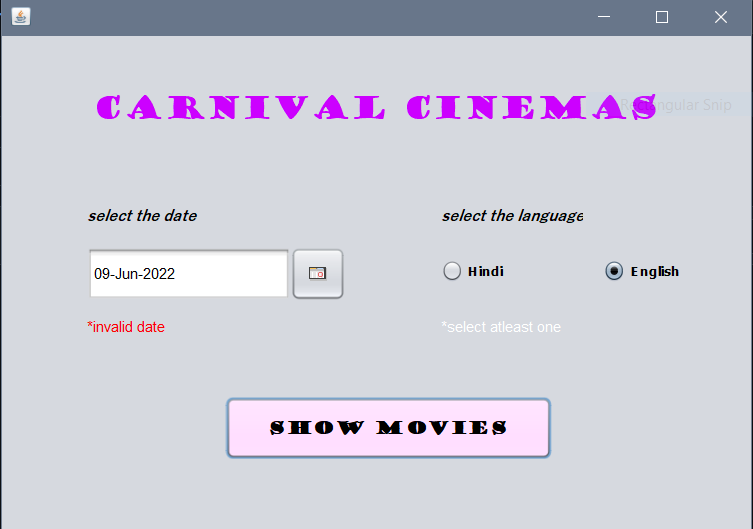Click the SHOW MOVIES button
Image resolution: width=753 pixels, height=529 pixels.
pyautogui.click(x=389, y=428)
